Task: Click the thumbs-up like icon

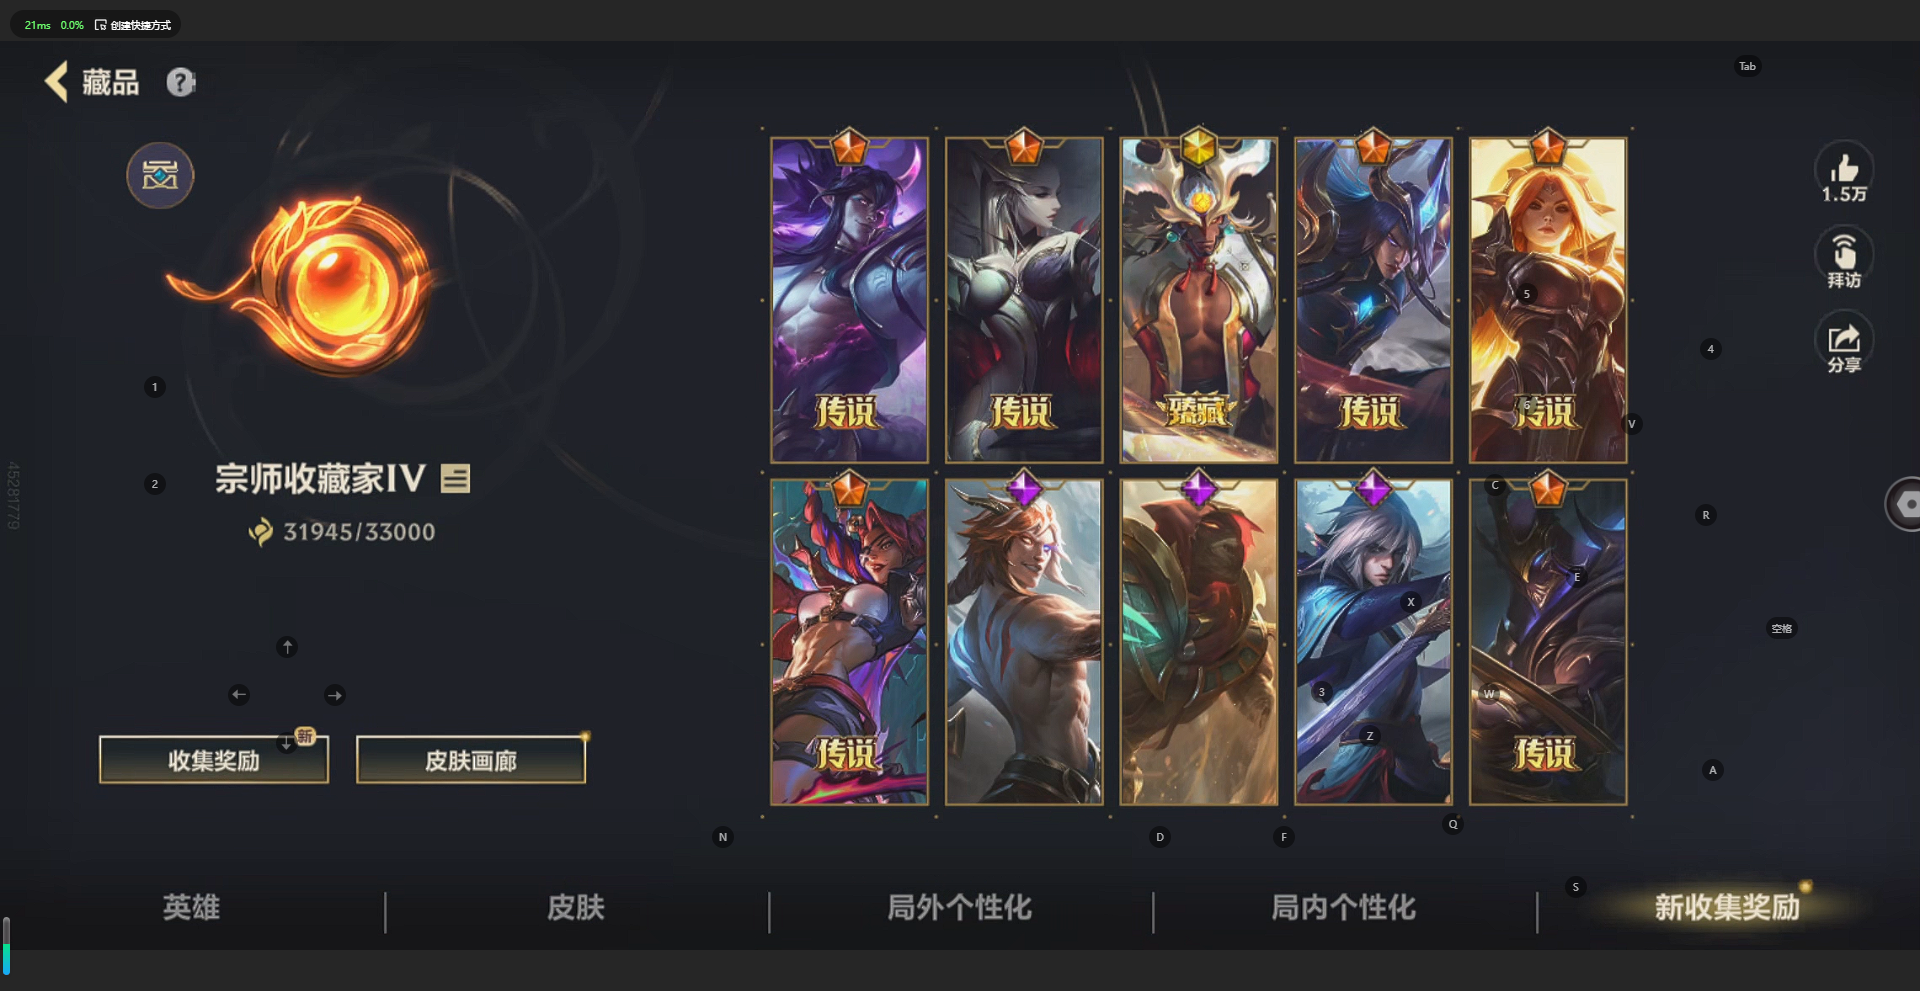Action: click(x=1844, y=166)
